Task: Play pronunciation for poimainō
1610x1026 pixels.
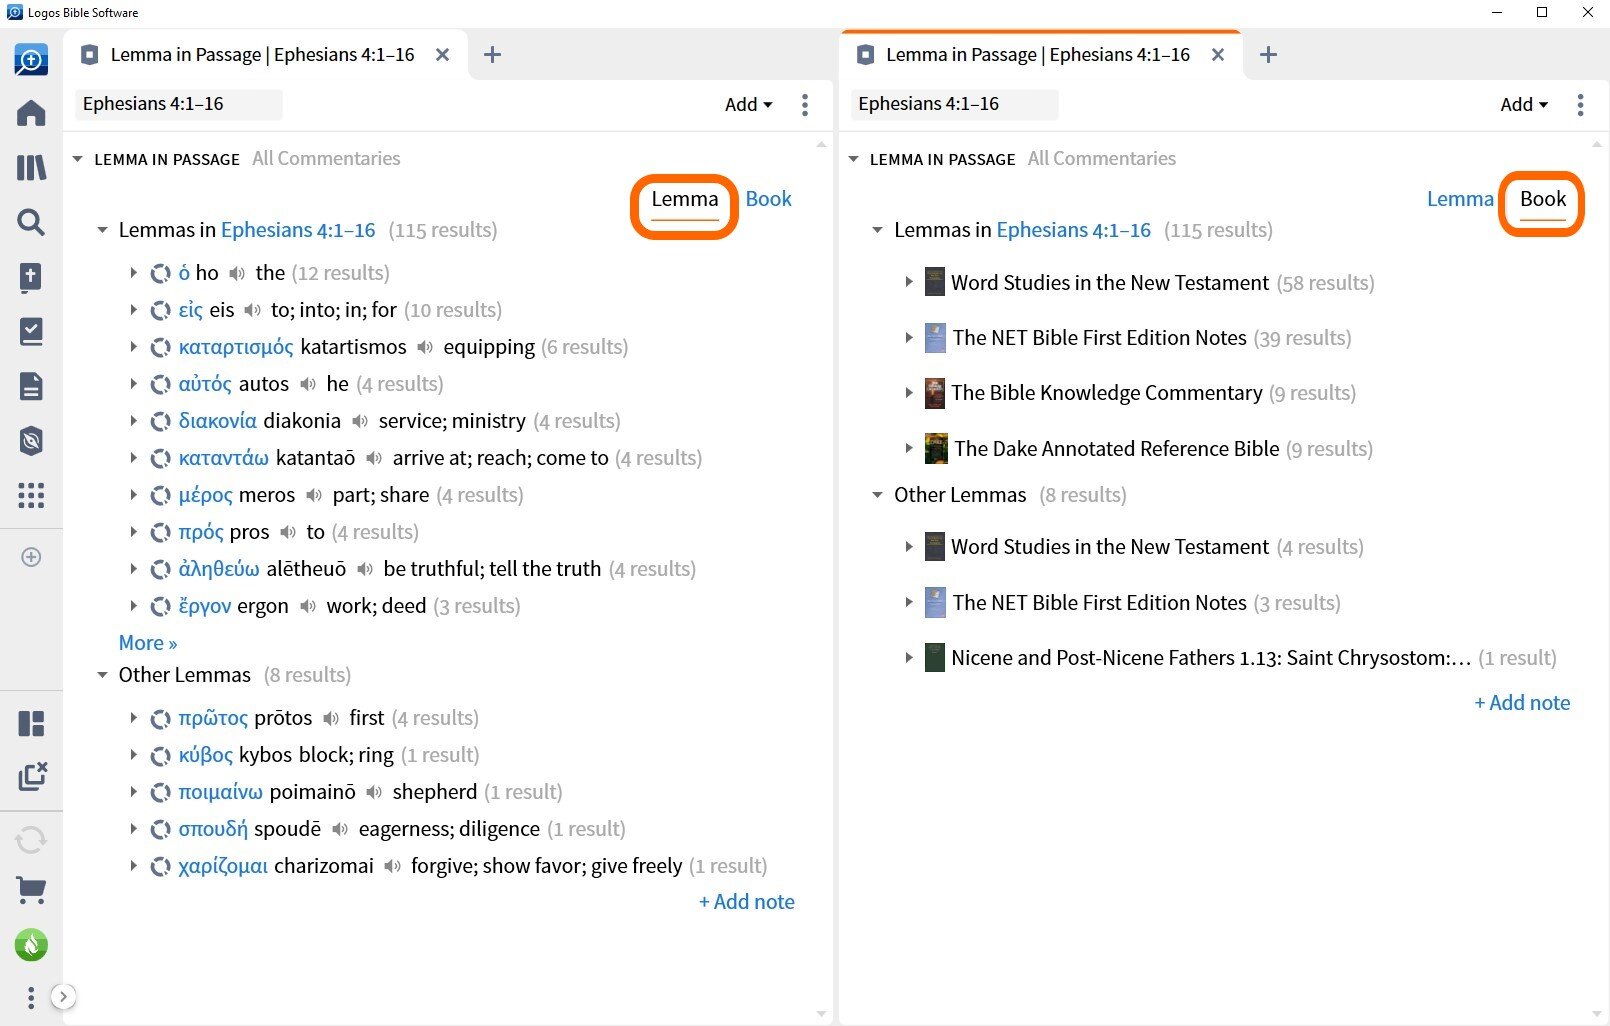Action: (374, 792)
